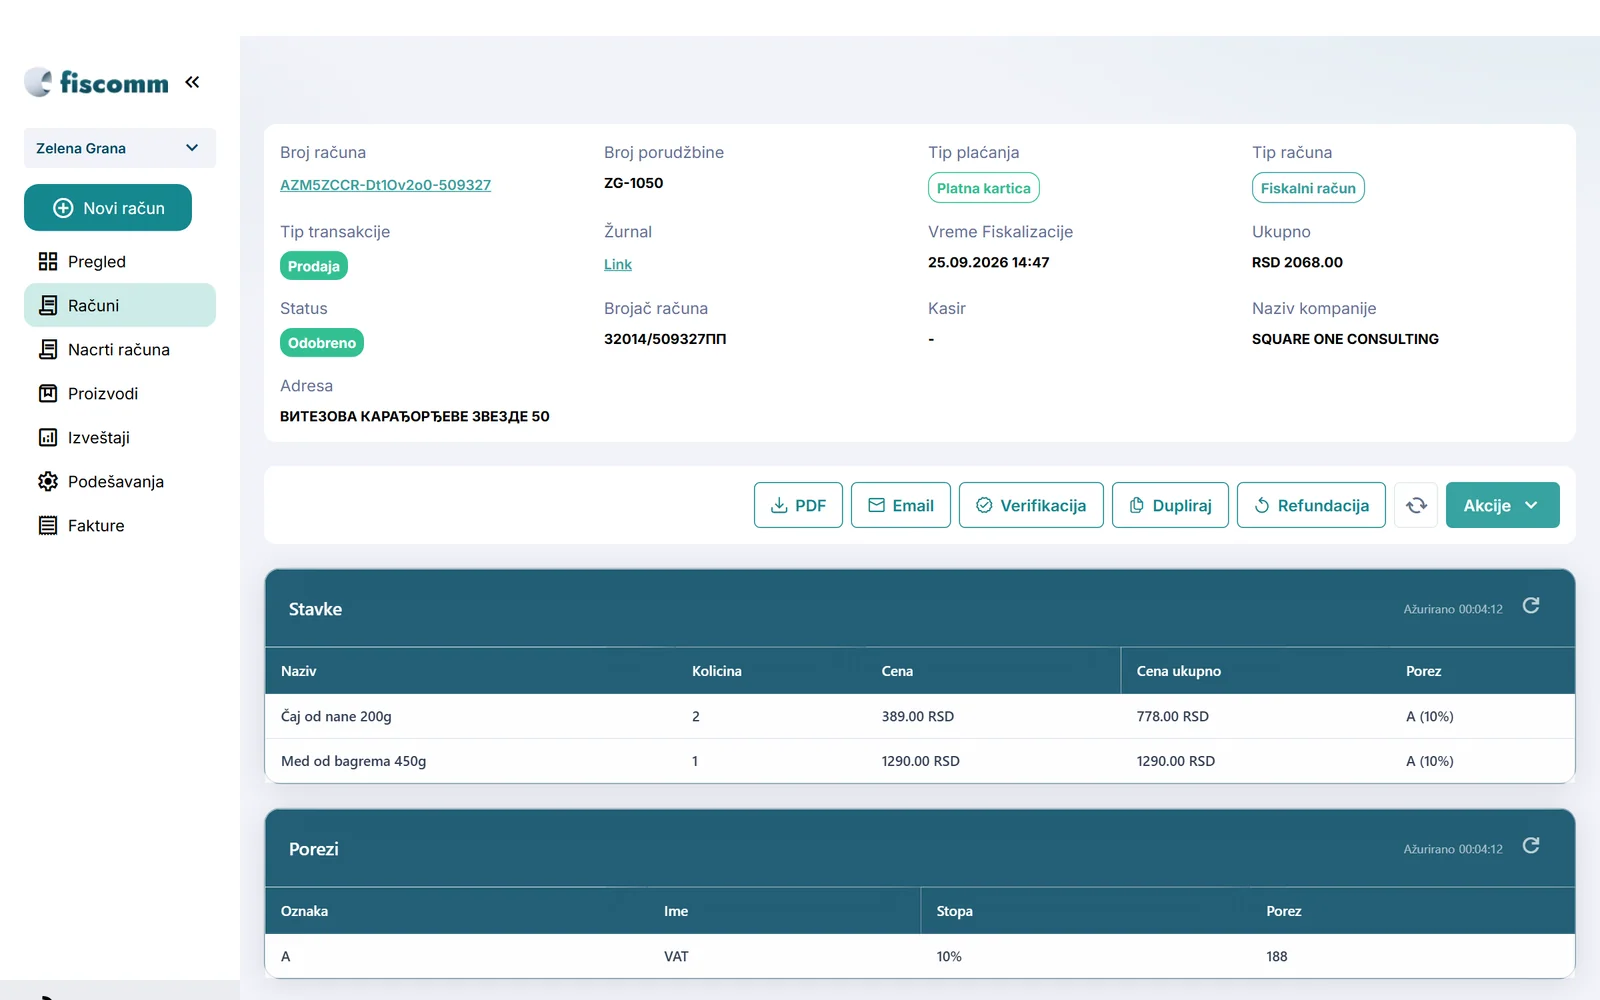Select the Med od bagrema 450g row

(920, 761)
